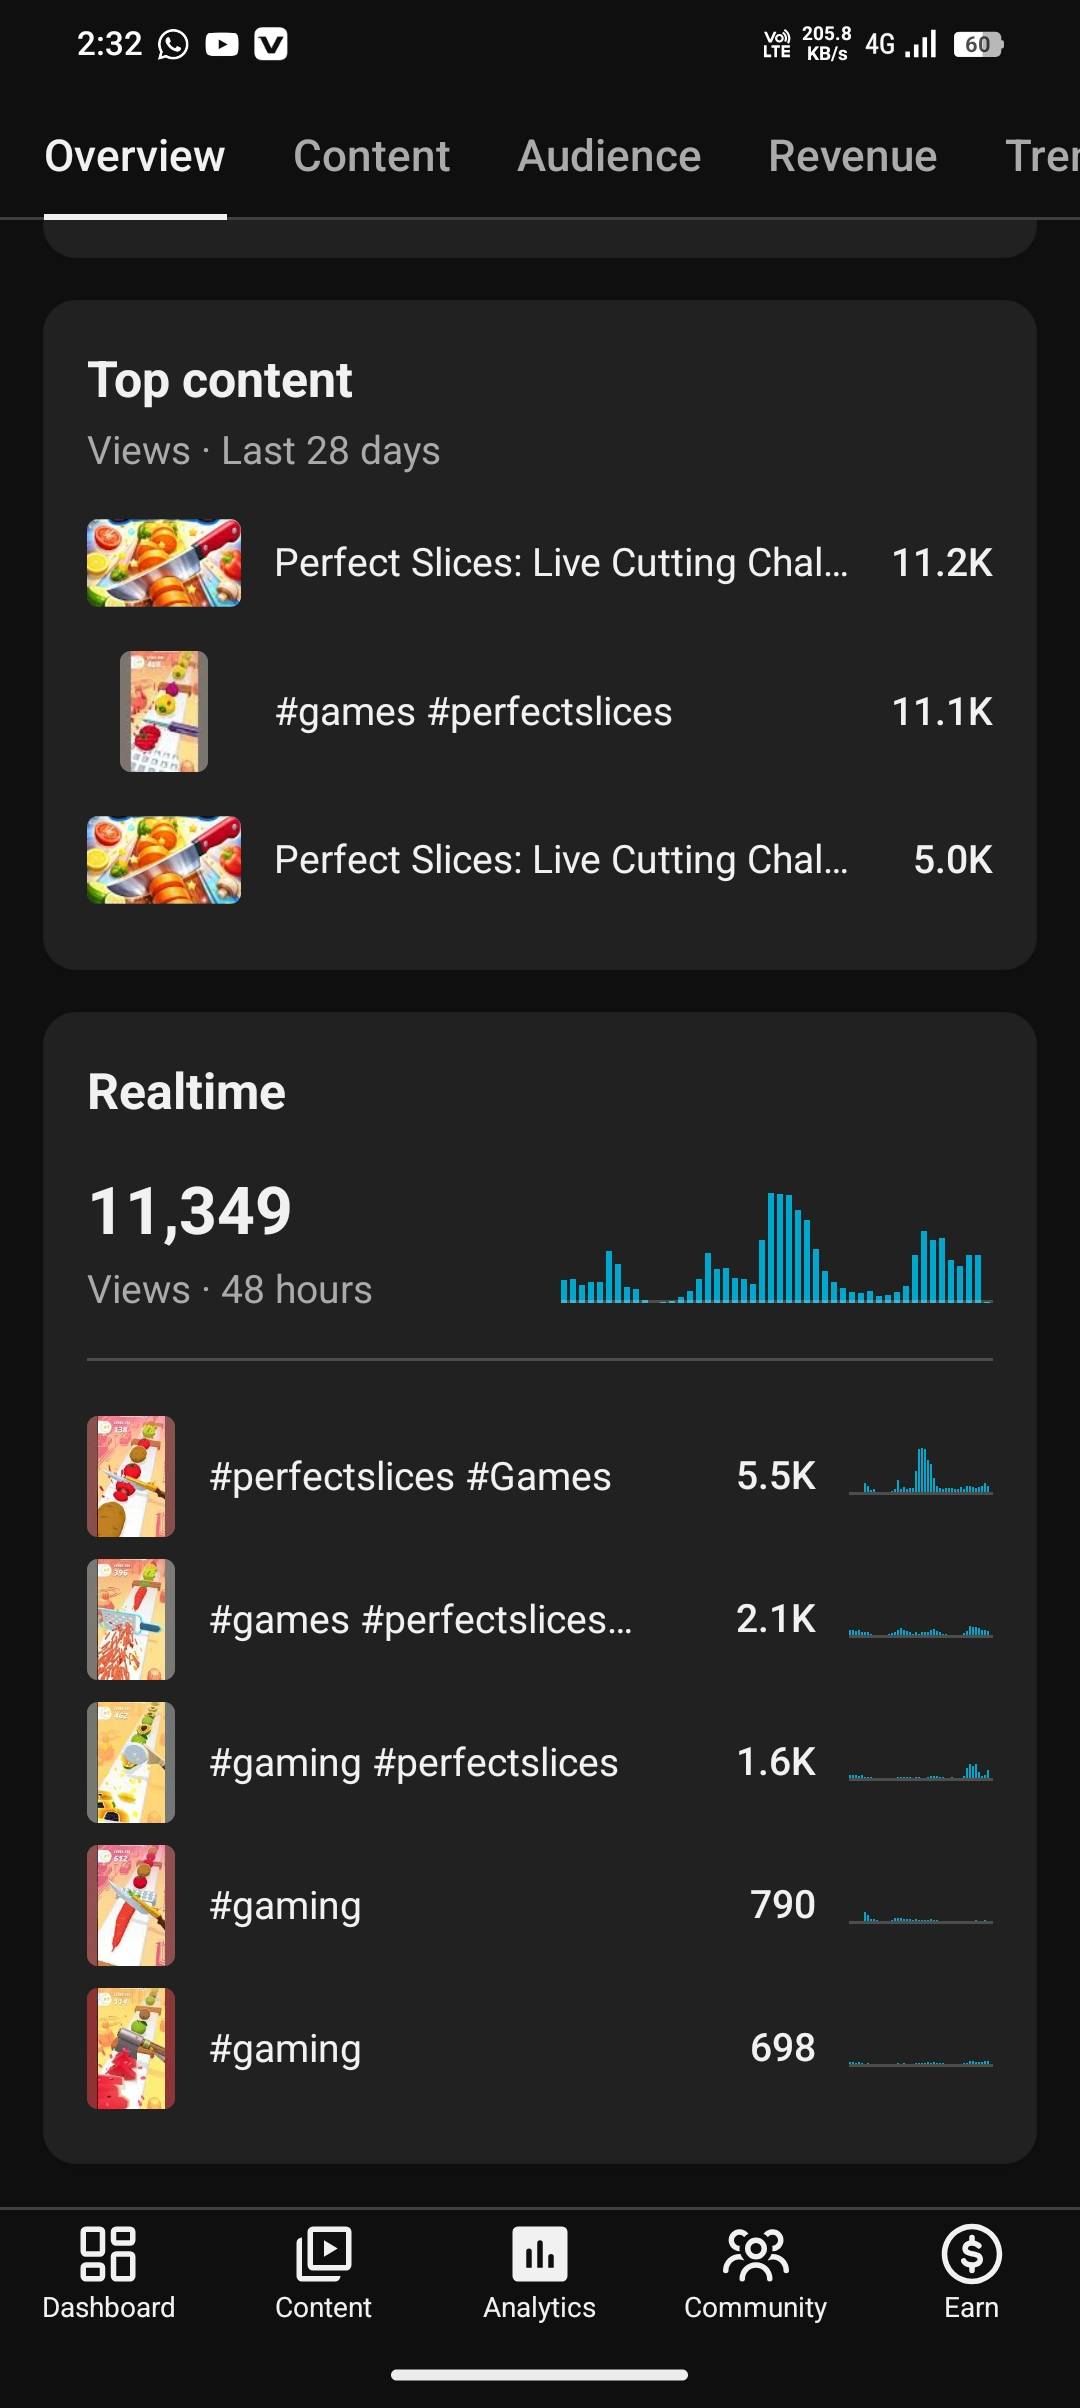Open the #gaming video with 790 views

coord(285,1906)
